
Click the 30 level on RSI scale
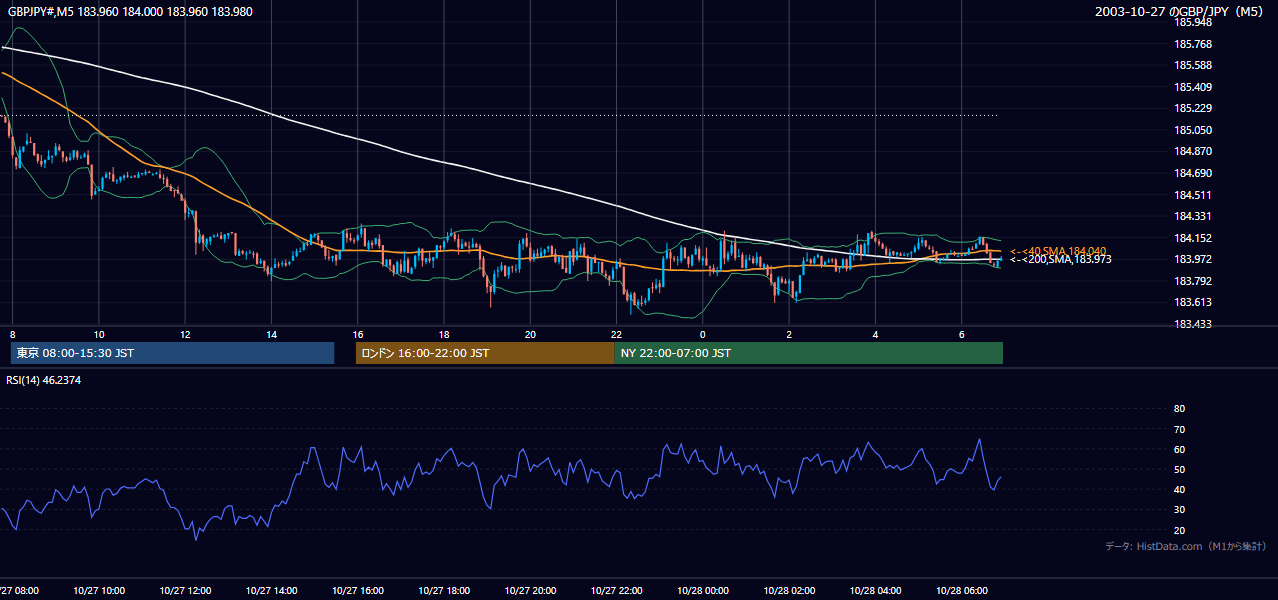click(1179, 510)
